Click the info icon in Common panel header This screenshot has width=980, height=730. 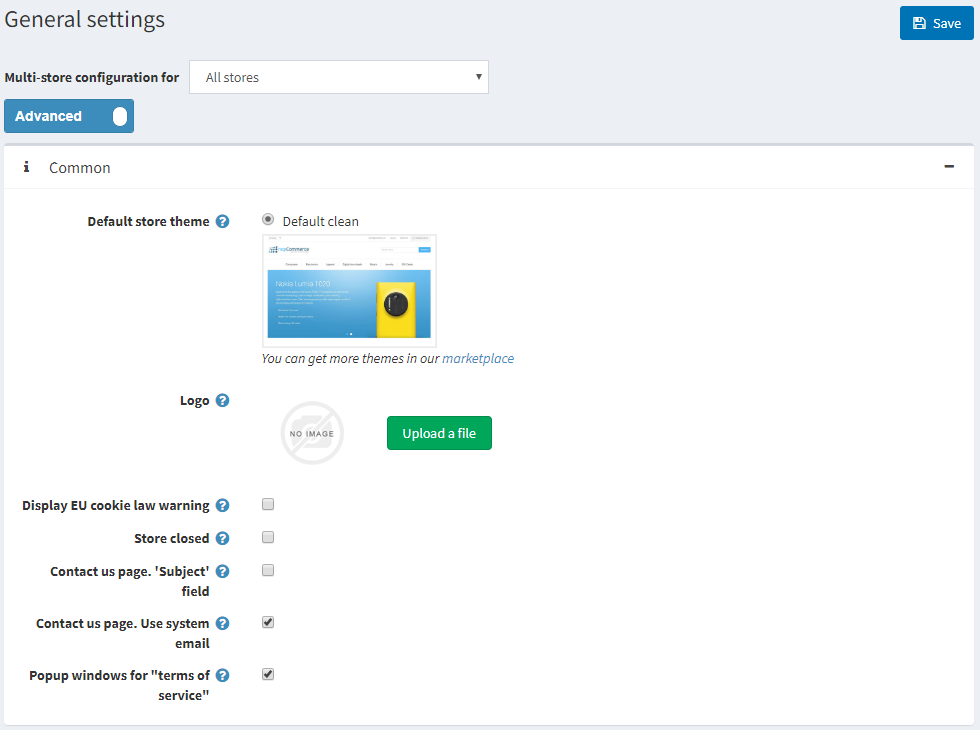pyautogui.click(x=27, y=167)
